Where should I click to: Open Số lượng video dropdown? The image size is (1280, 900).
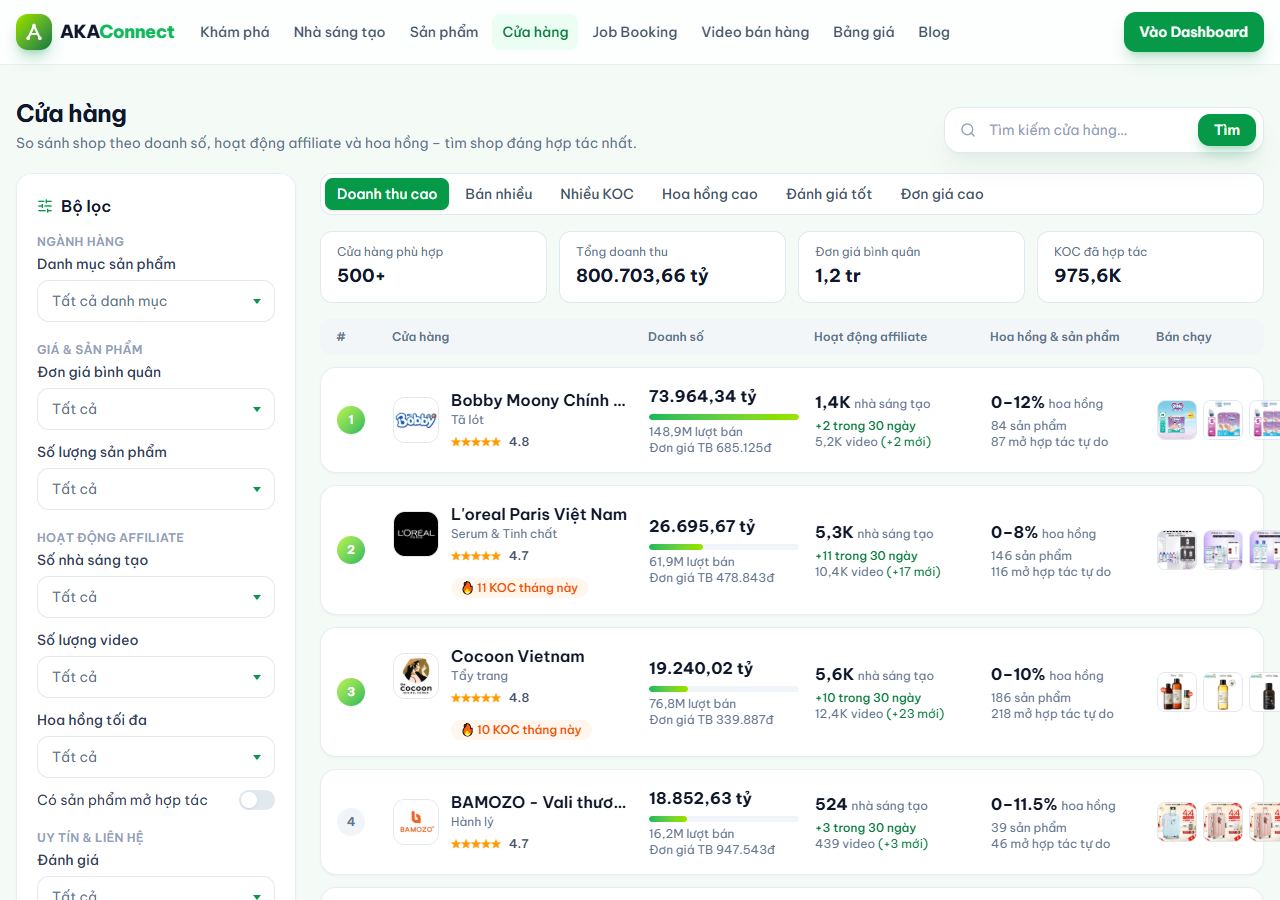pos(156,677)
